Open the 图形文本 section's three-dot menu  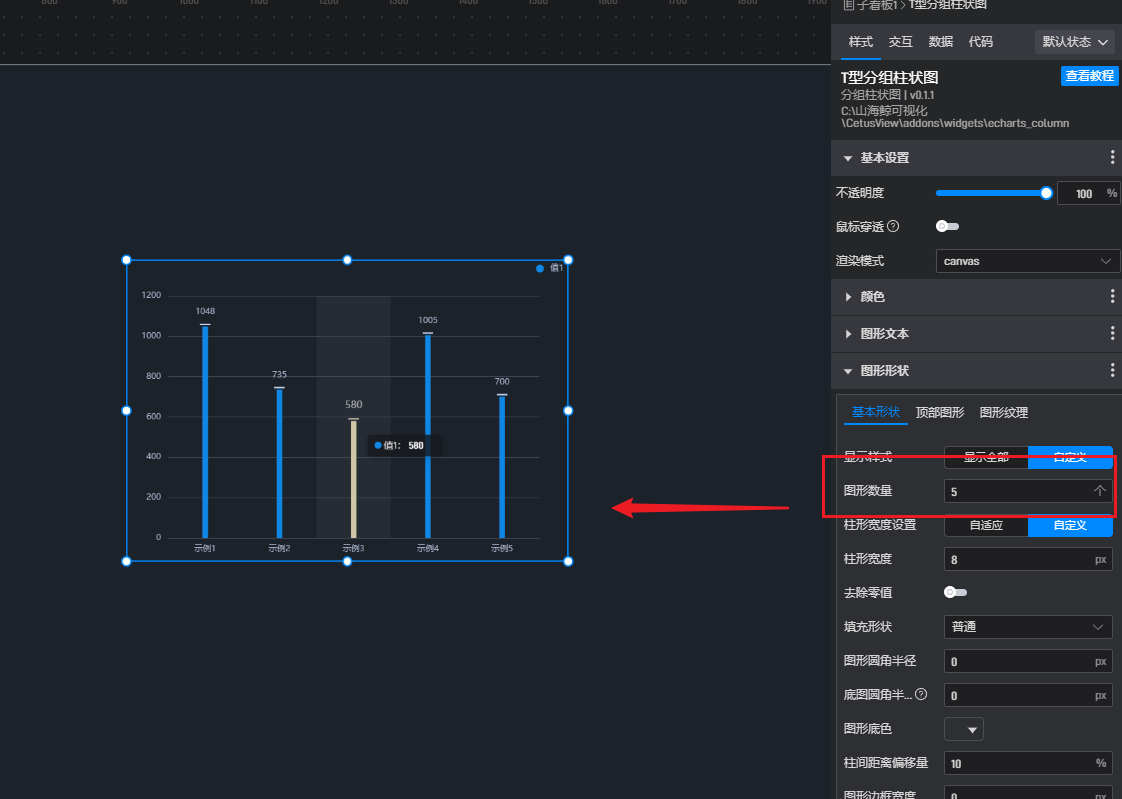(x=1112, y=334)
